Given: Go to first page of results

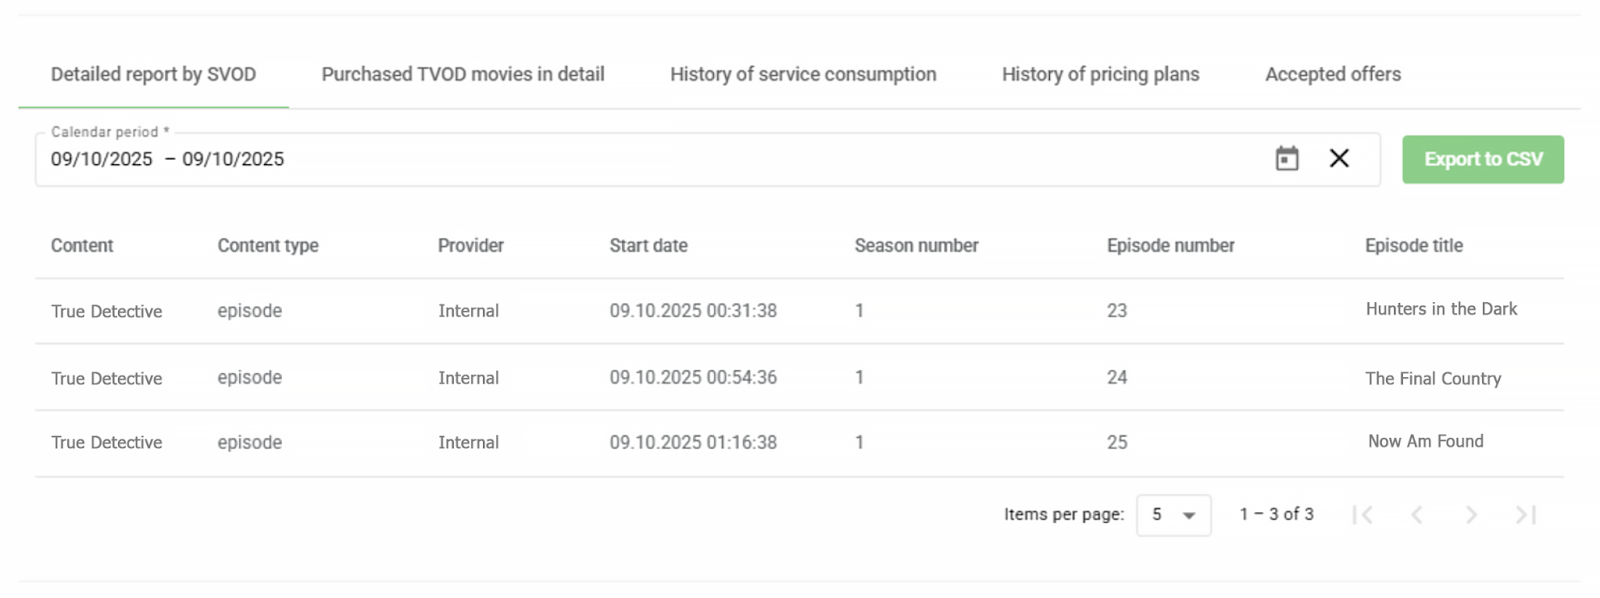Looking at the screenshot, I should 1362,515.
